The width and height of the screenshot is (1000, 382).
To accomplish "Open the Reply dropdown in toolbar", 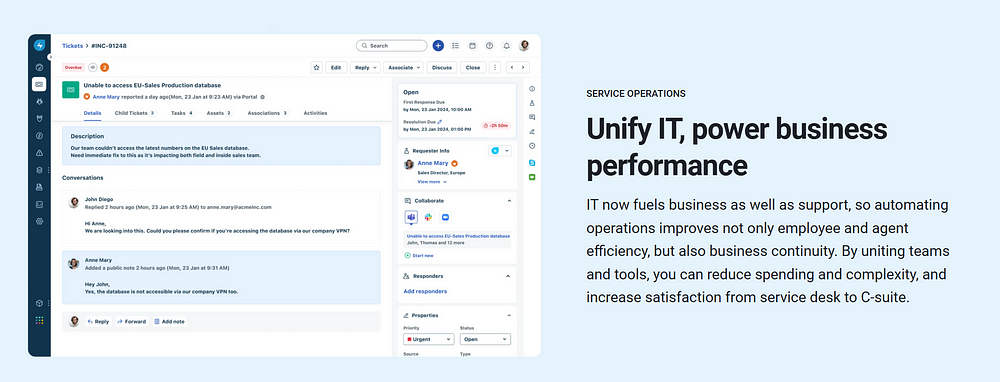I will 365,67.
